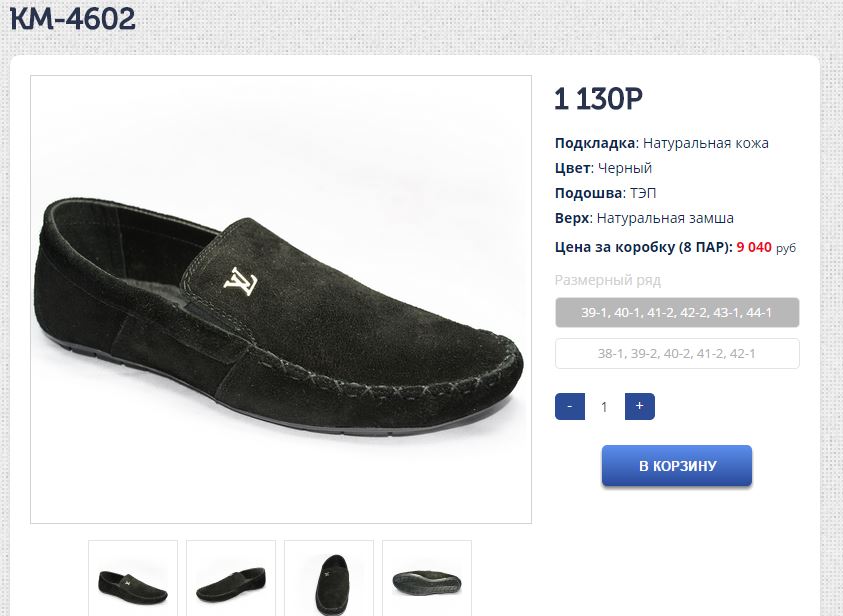This screenshot has height=616, width=843.
Task: Click the Верх: Натуральная замша line
Action: pyautogui.click(x=644, y=218)
